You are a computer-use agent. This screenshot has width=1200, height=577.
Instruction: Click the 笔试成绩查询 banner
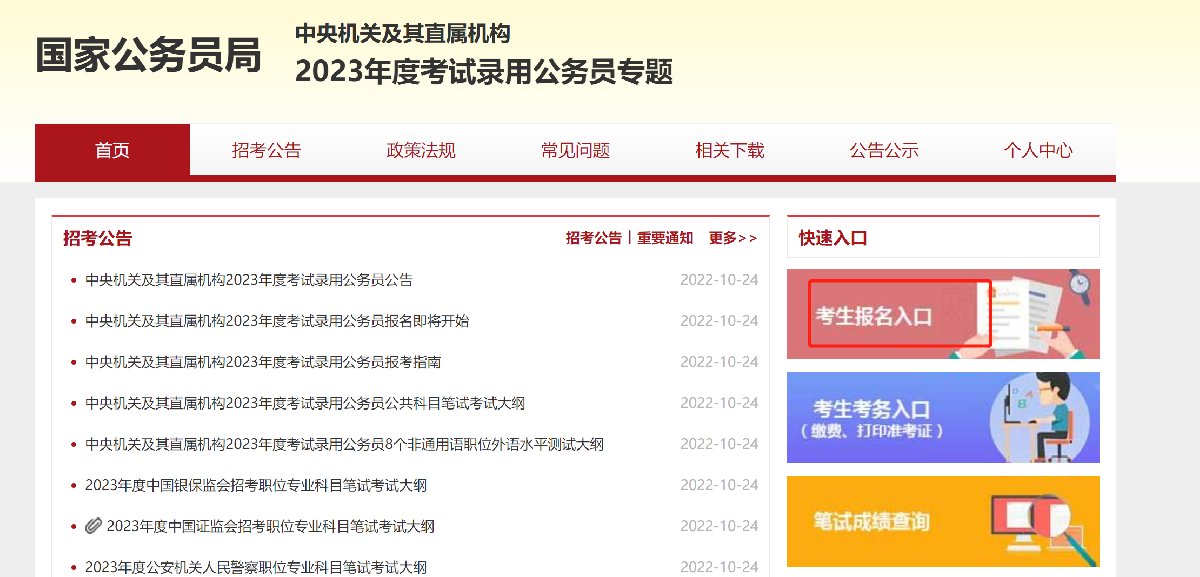tap(943, 521)
